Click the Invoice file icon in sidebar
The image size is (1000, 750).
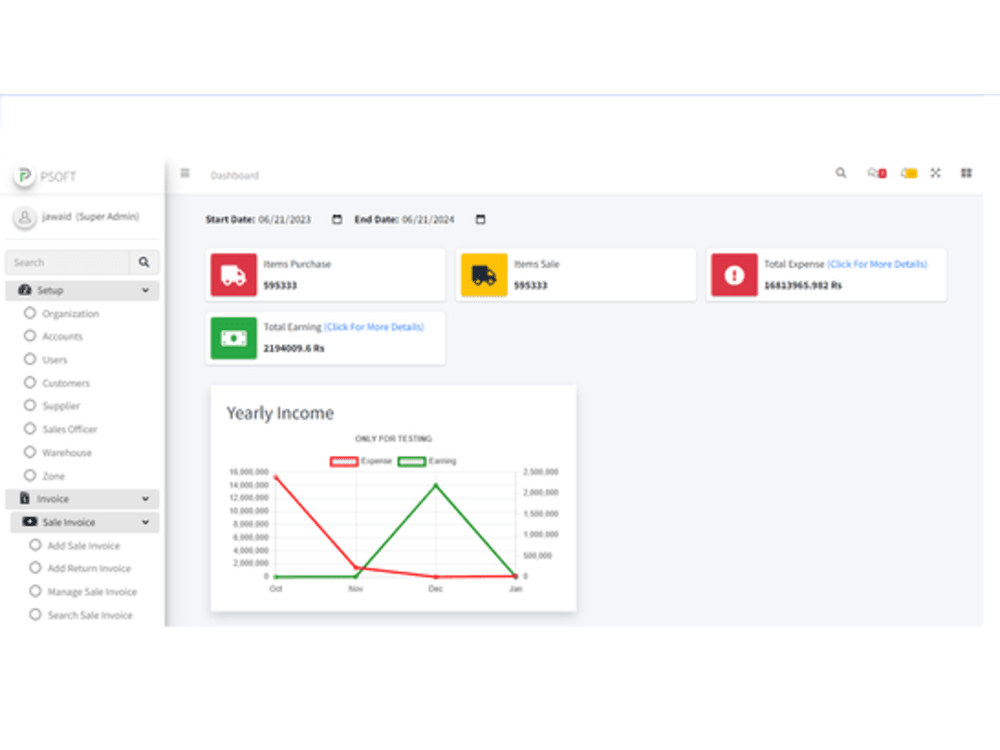[25, 498]
